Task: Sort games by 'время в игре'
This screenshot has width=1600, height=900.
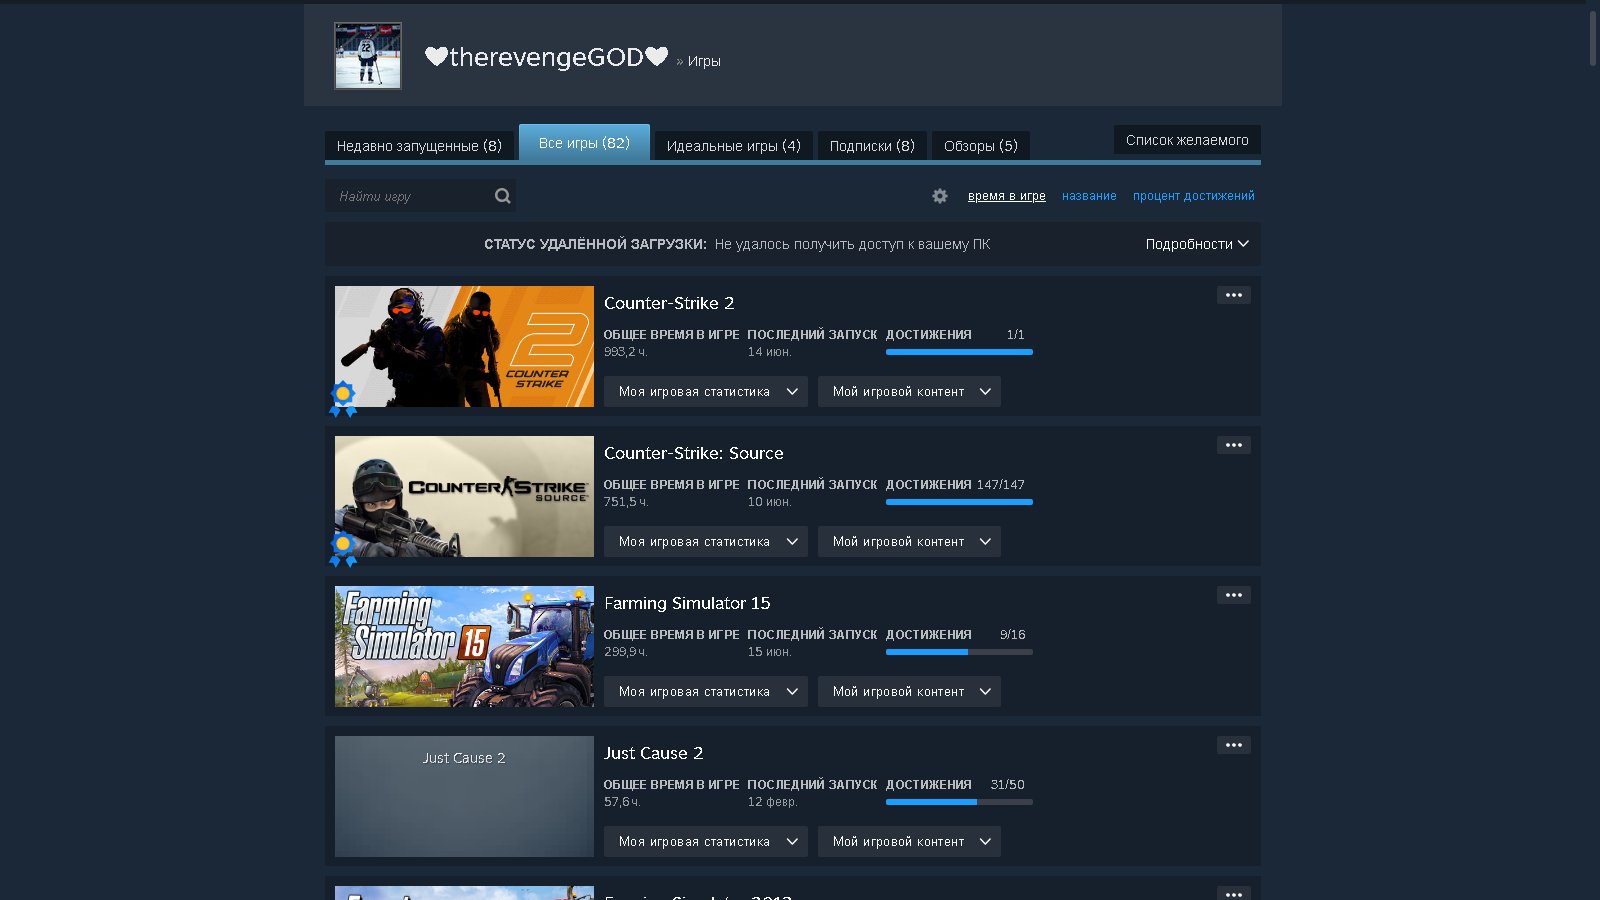Action: coord(1006,196)
